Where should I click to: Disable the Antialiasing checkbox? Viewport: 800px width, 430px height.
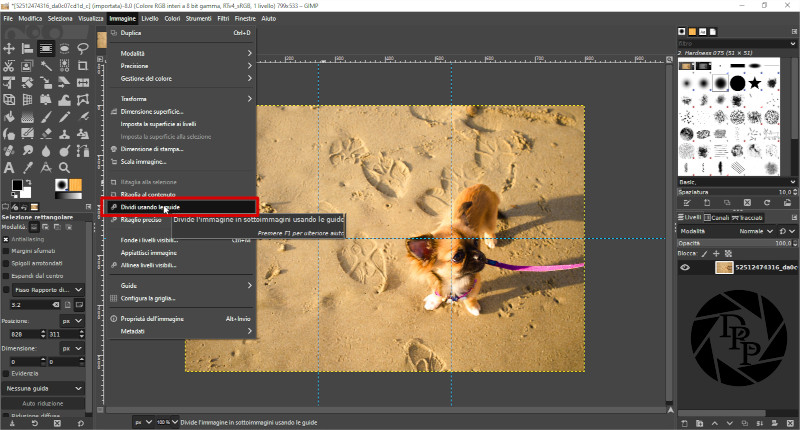pos(5,239)
